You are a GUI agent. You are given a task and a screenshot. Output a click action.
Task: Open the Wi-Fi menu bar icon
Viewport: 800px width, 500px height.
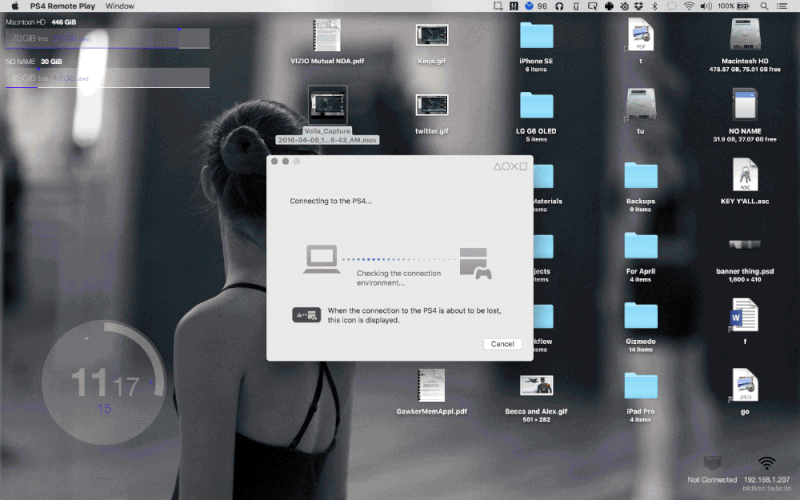(688, 6)
